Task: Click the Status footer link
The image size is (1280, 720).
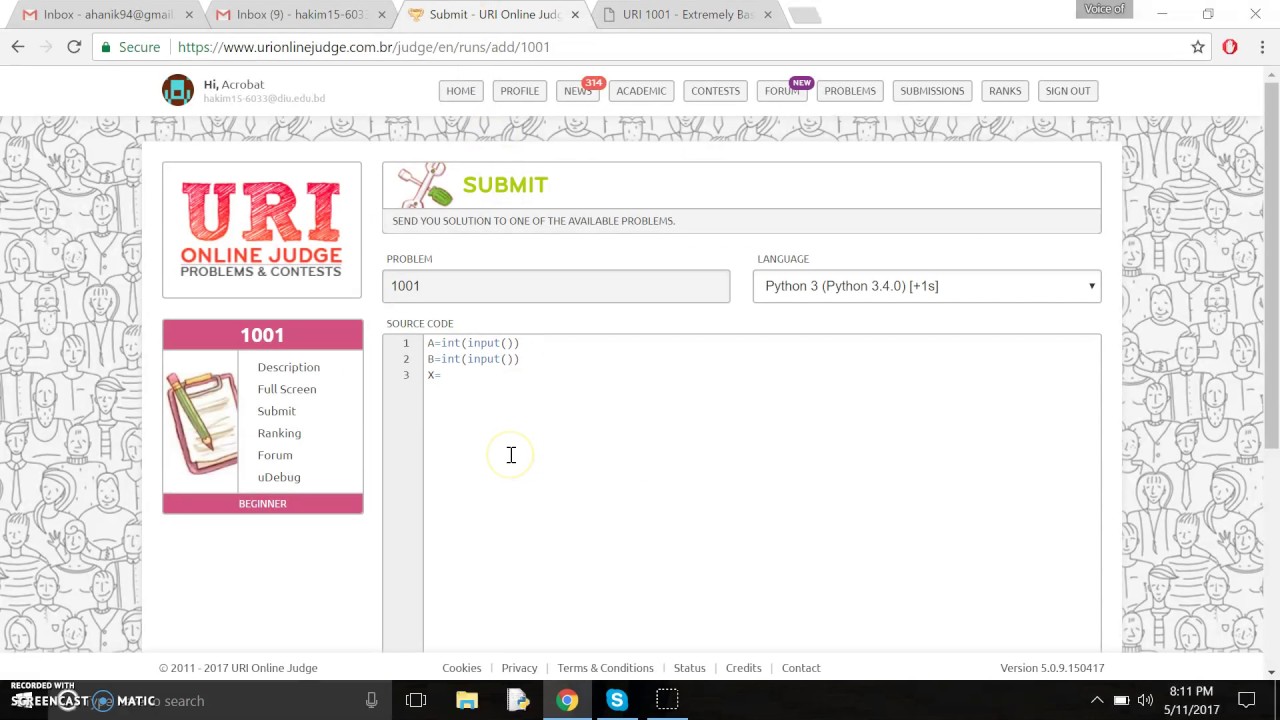Action: (690, 668)
